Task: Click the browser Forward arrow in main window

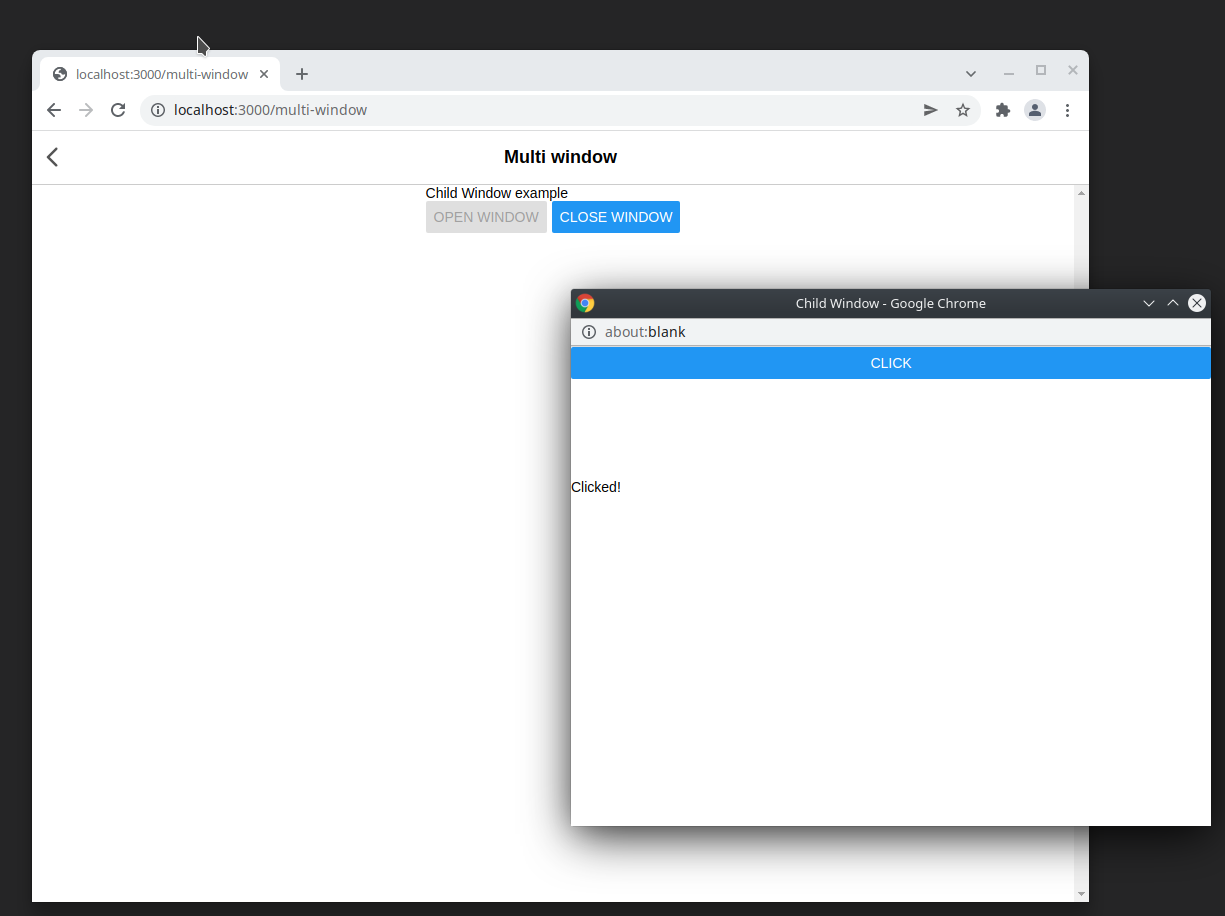Action: (x=86, y=110)
